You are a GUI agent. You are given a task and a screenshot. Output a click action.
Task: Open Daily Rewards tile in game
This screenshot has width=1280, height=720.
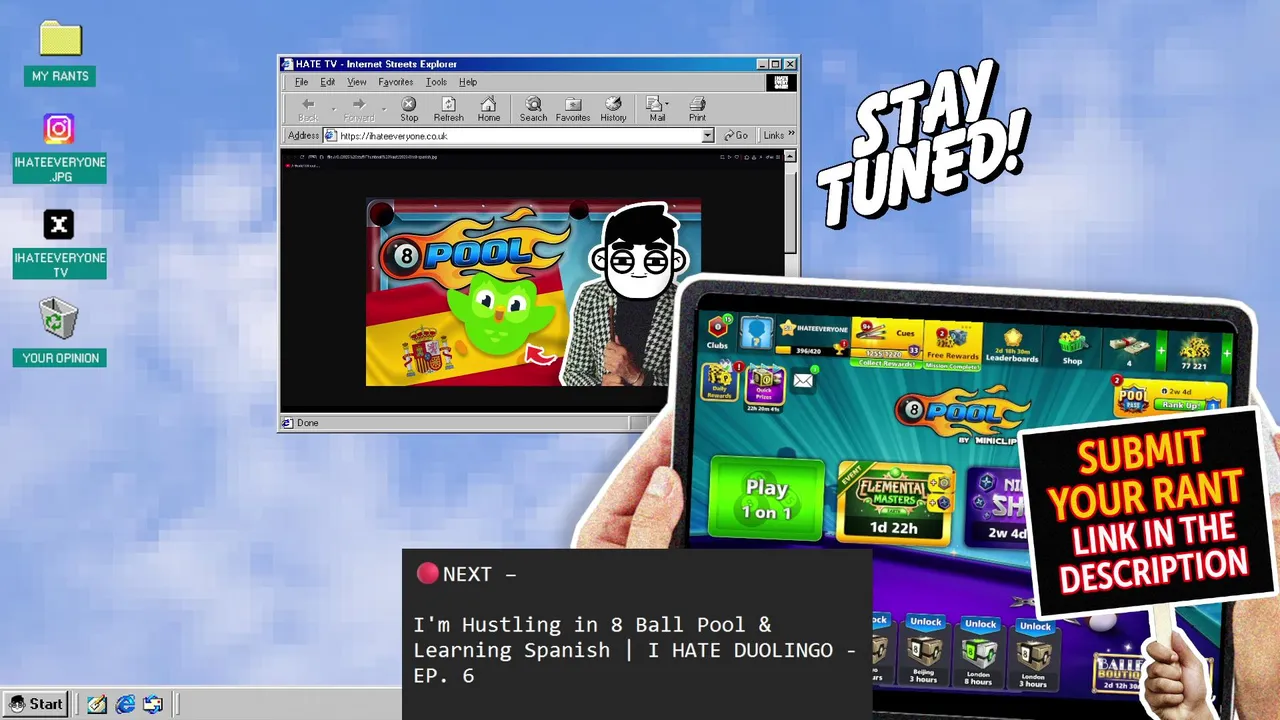[x=719, y=382]
